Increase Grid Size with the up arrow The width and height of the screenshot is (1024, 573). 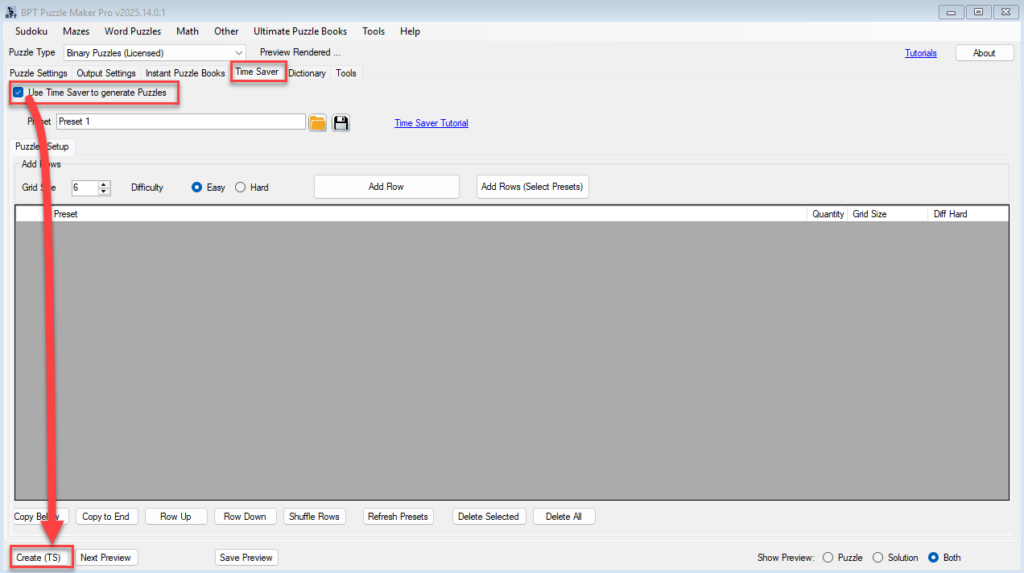[x=104, y=183]
